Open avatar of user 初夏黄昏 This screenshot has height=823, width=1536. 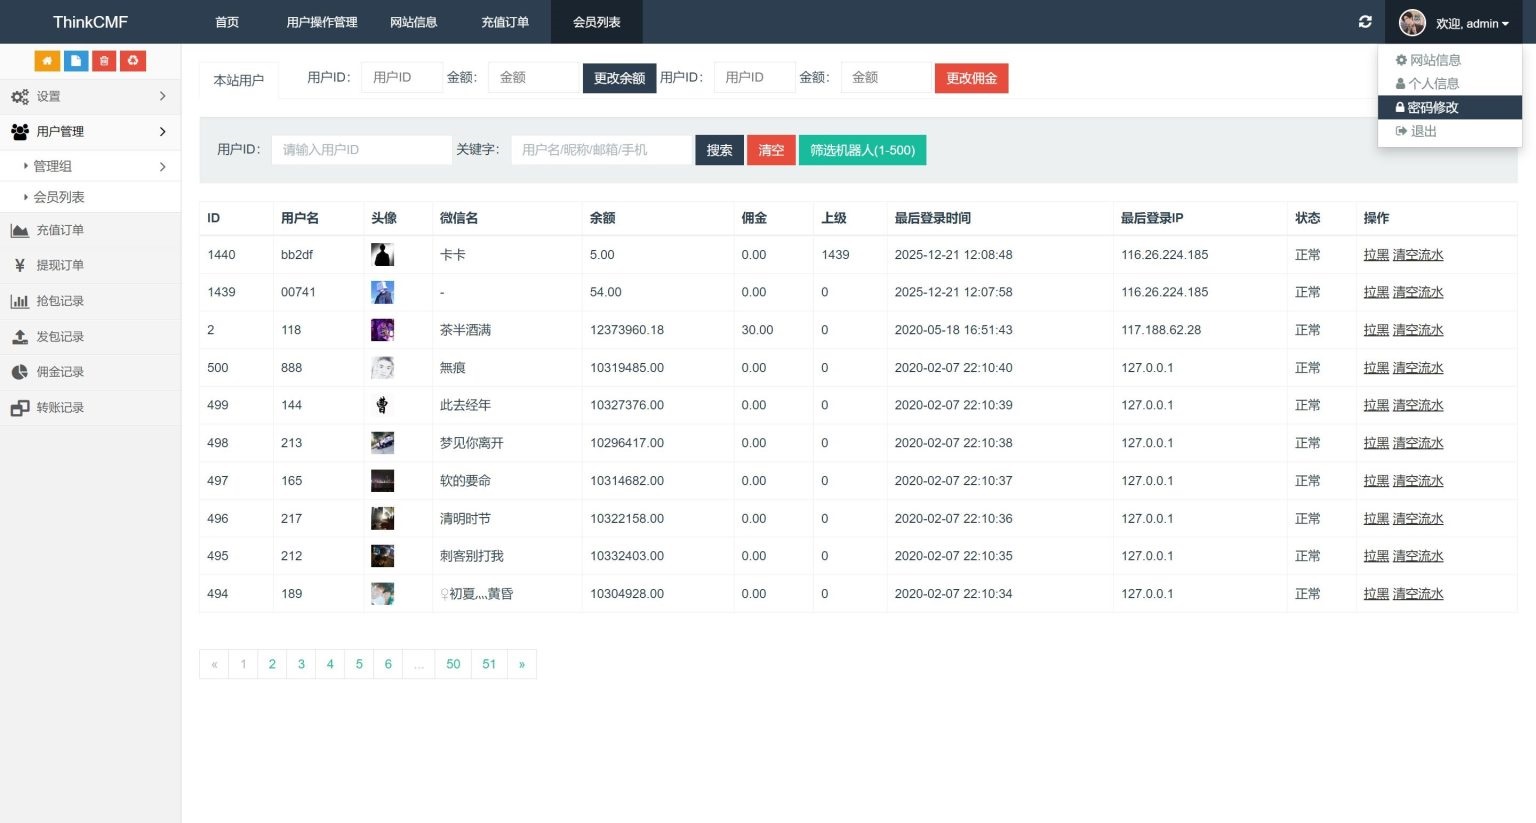(382, 594)
